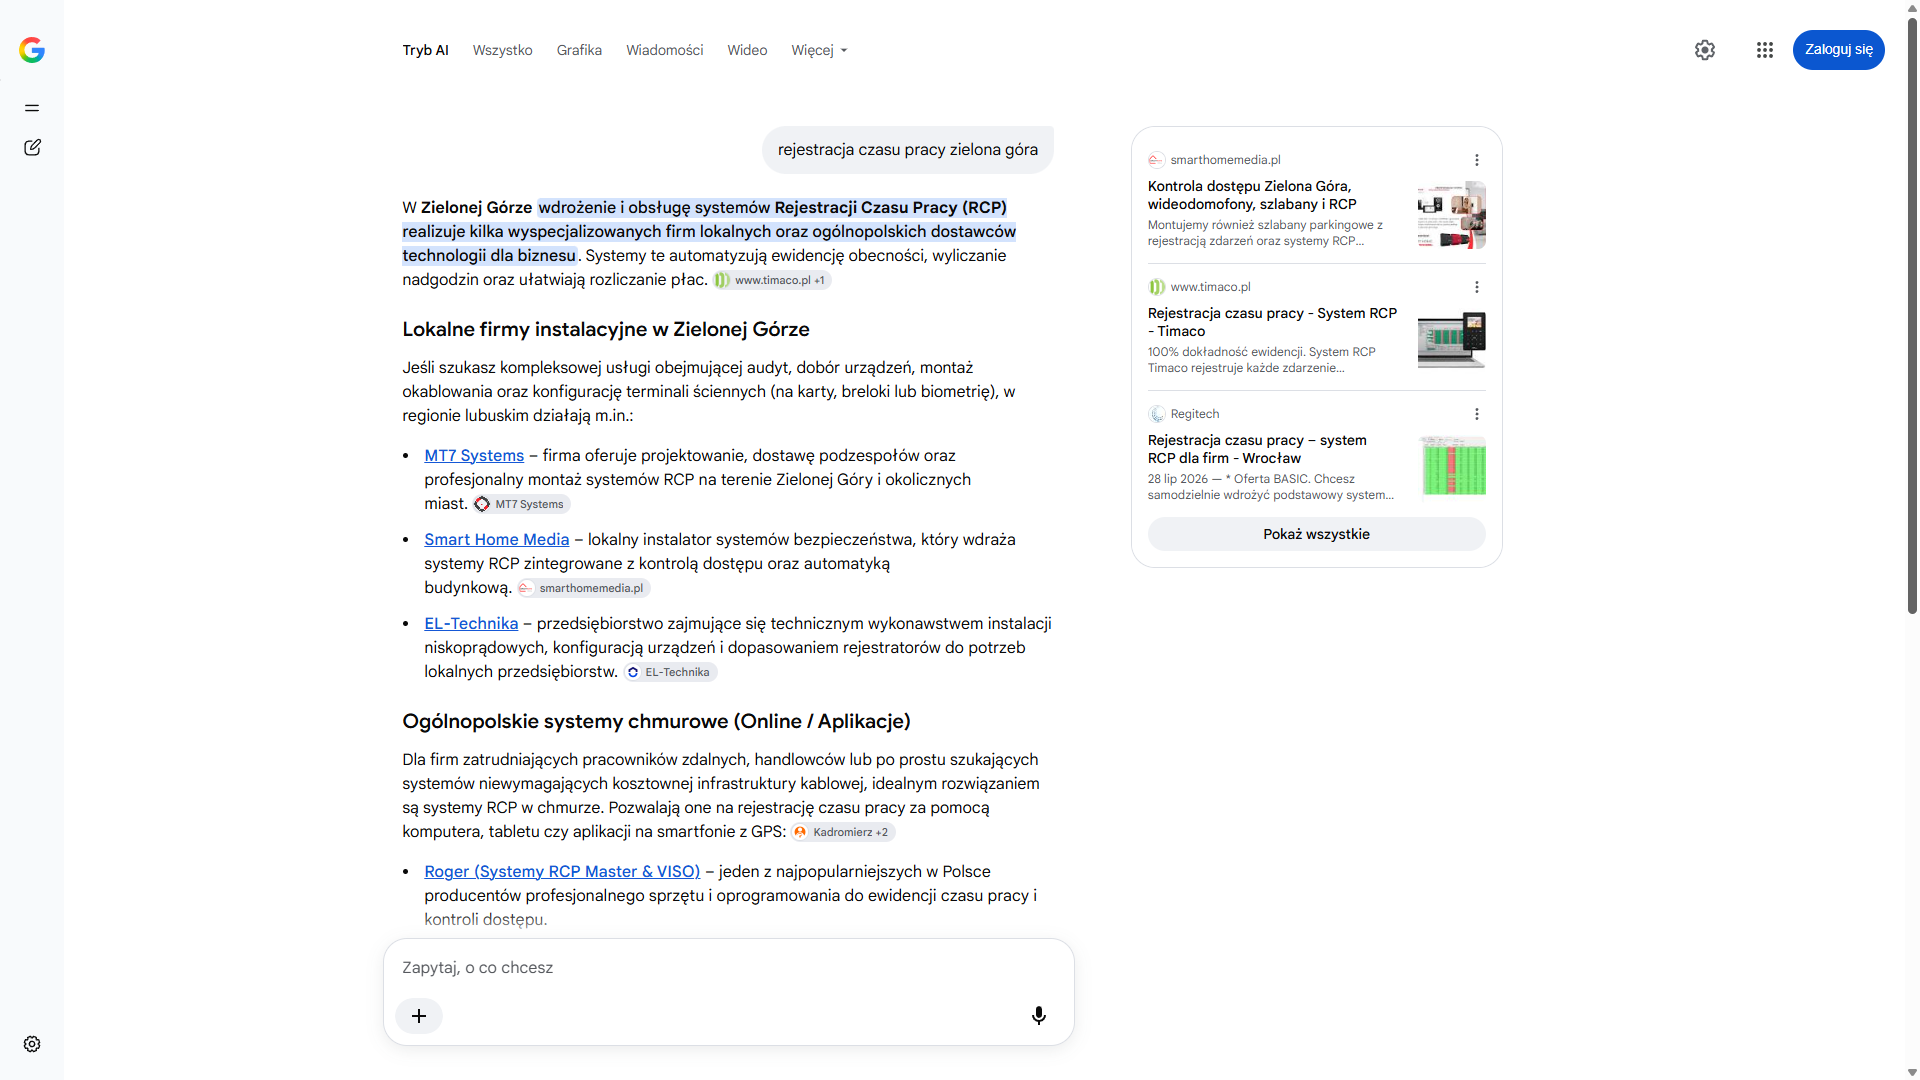Start a new chat with pencil icon
The height and width of the screenshot is (1080, 1920).
click(32, 148)
